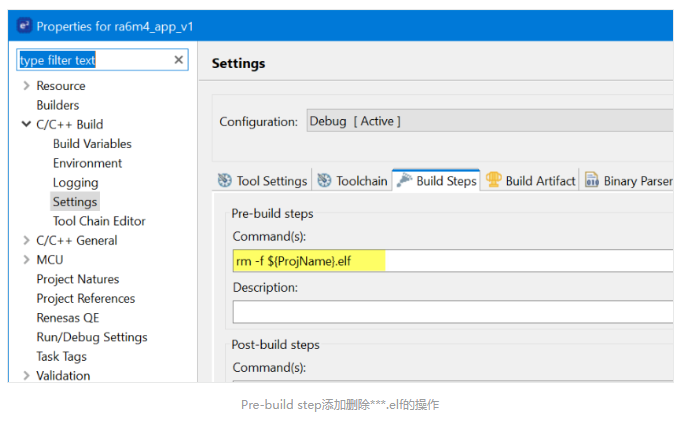Image resolution: width=683 pixels, height=422 pixels.
Task: Select Resource in the properties tree
Action: tap(61, 86)
